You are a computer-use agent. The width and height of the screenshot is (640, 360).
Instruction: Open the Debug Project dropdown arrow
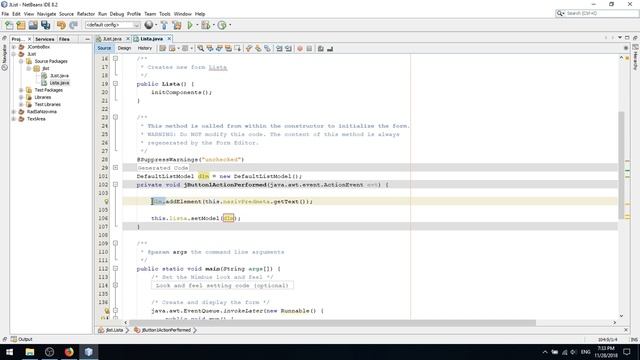point(213,25)
